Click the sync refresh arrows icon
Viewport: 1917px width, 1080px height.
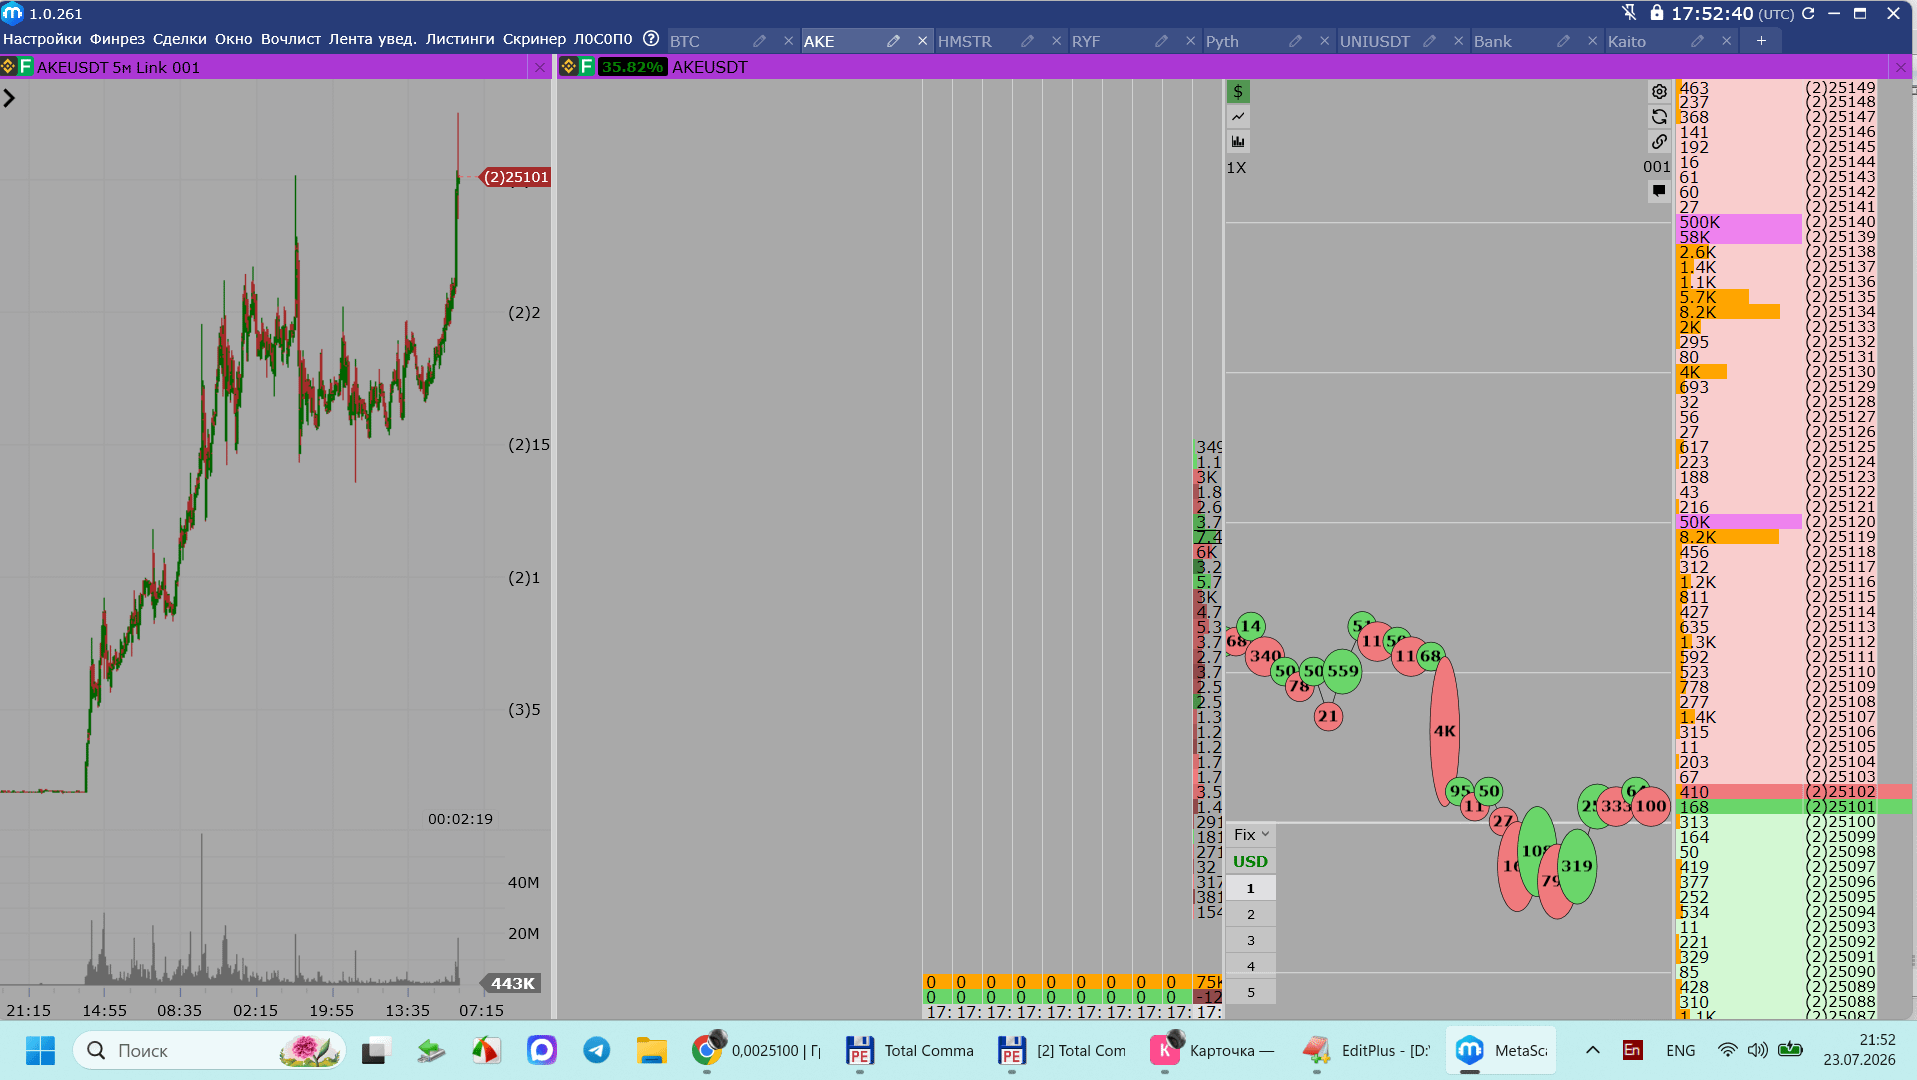pyautogui.click(x=1659, y=117)
